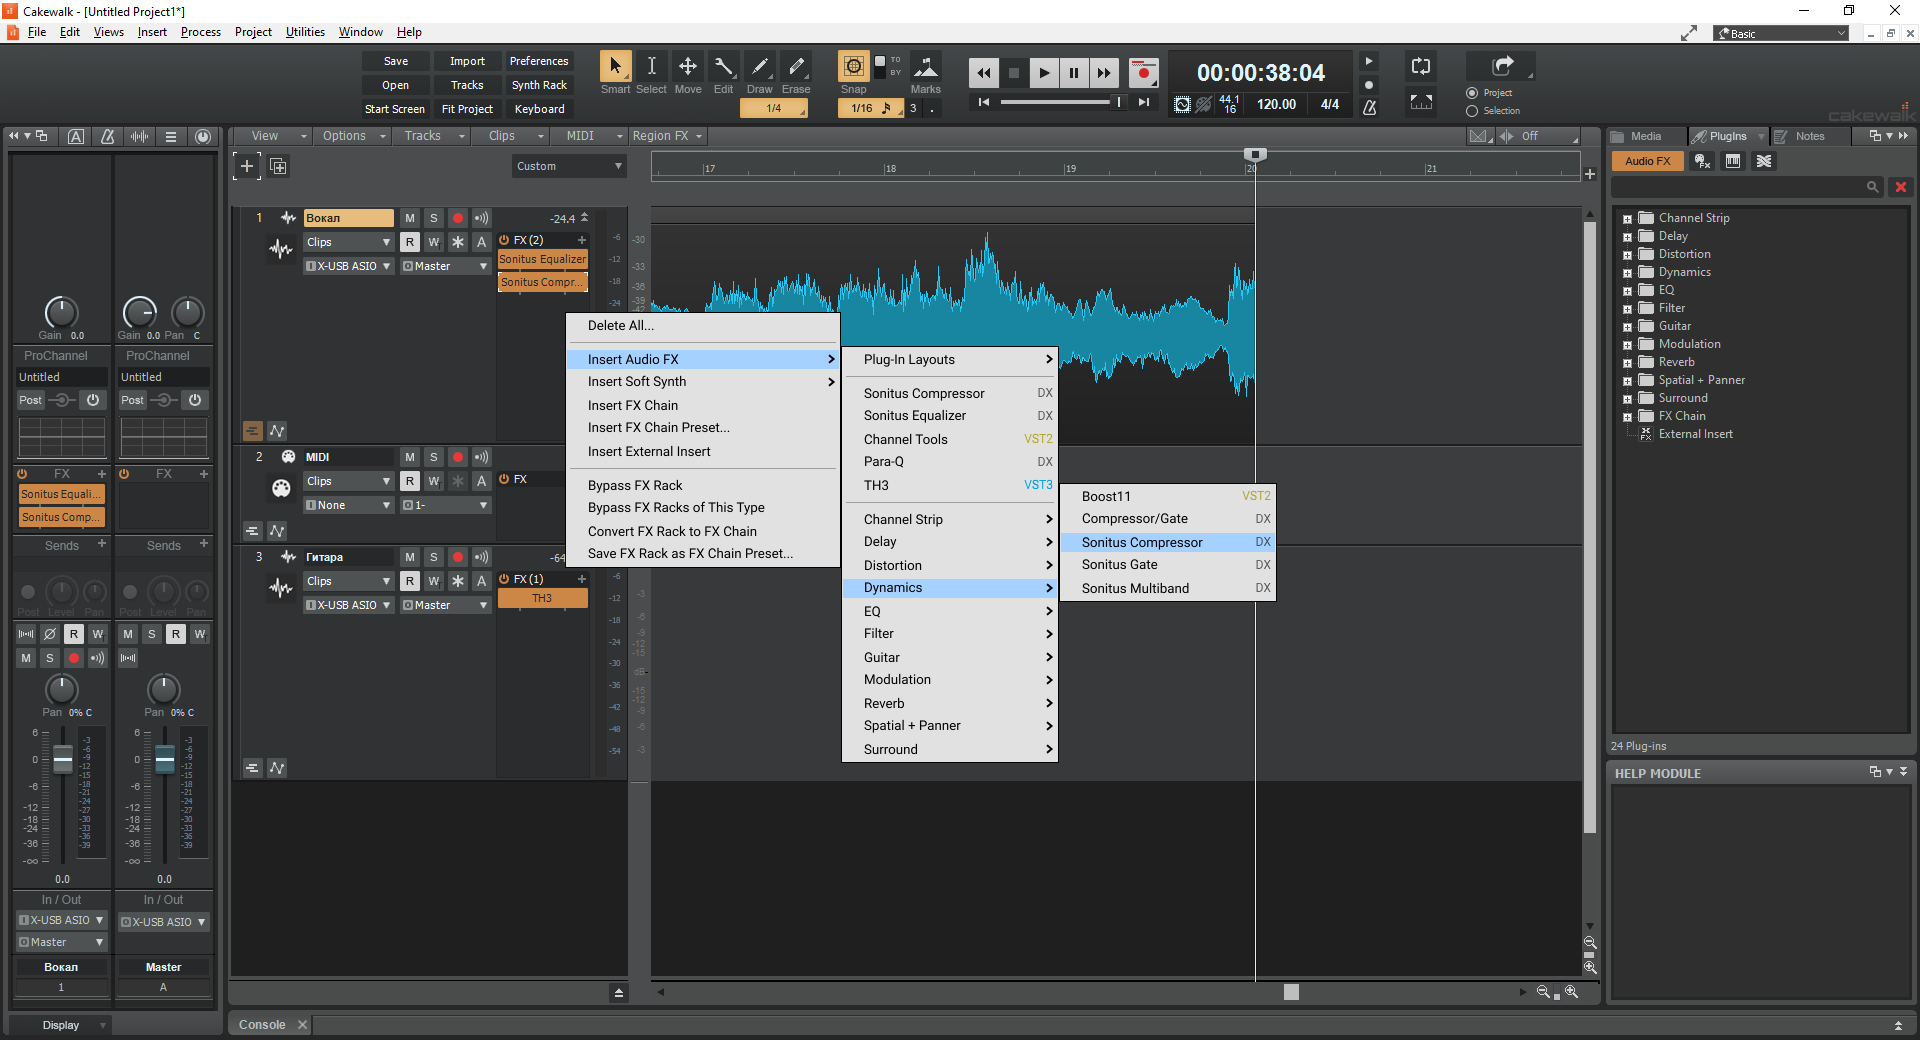Viewport: 1920px width, 1040px height.
Task: Select the Selection export radio button
Action: tap(1472, 111)
